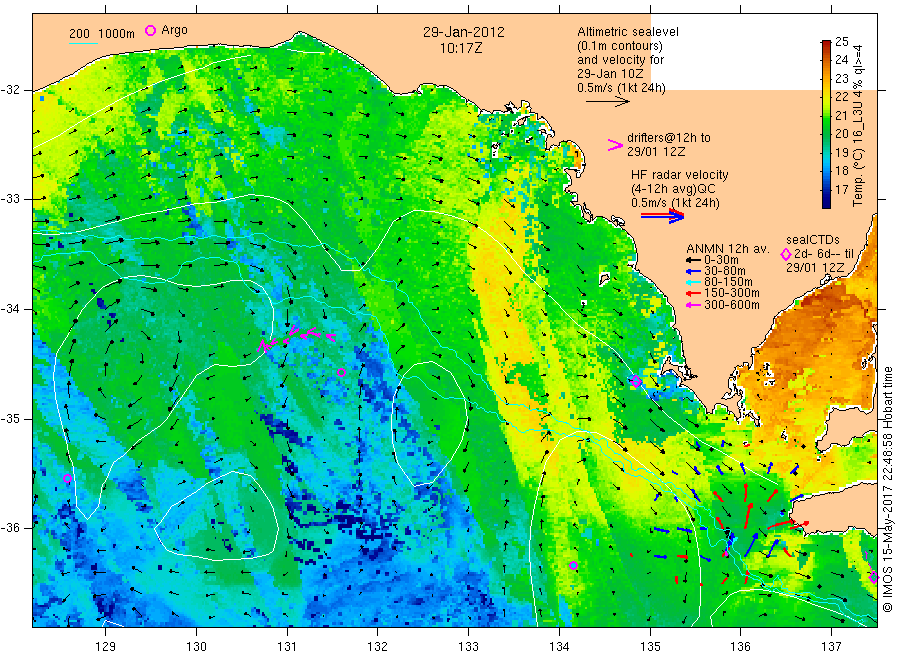900x660 pixels.
Task: Click the -36 latitude axis label
Action: click(11, 528)
